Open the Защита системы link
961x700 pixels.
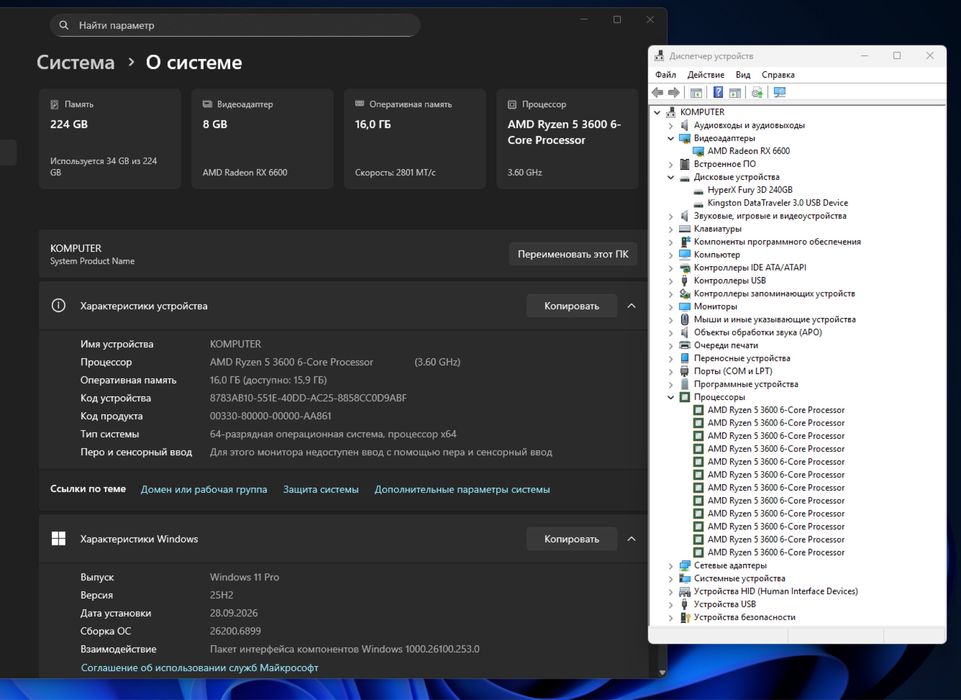[x=321, y=489]
